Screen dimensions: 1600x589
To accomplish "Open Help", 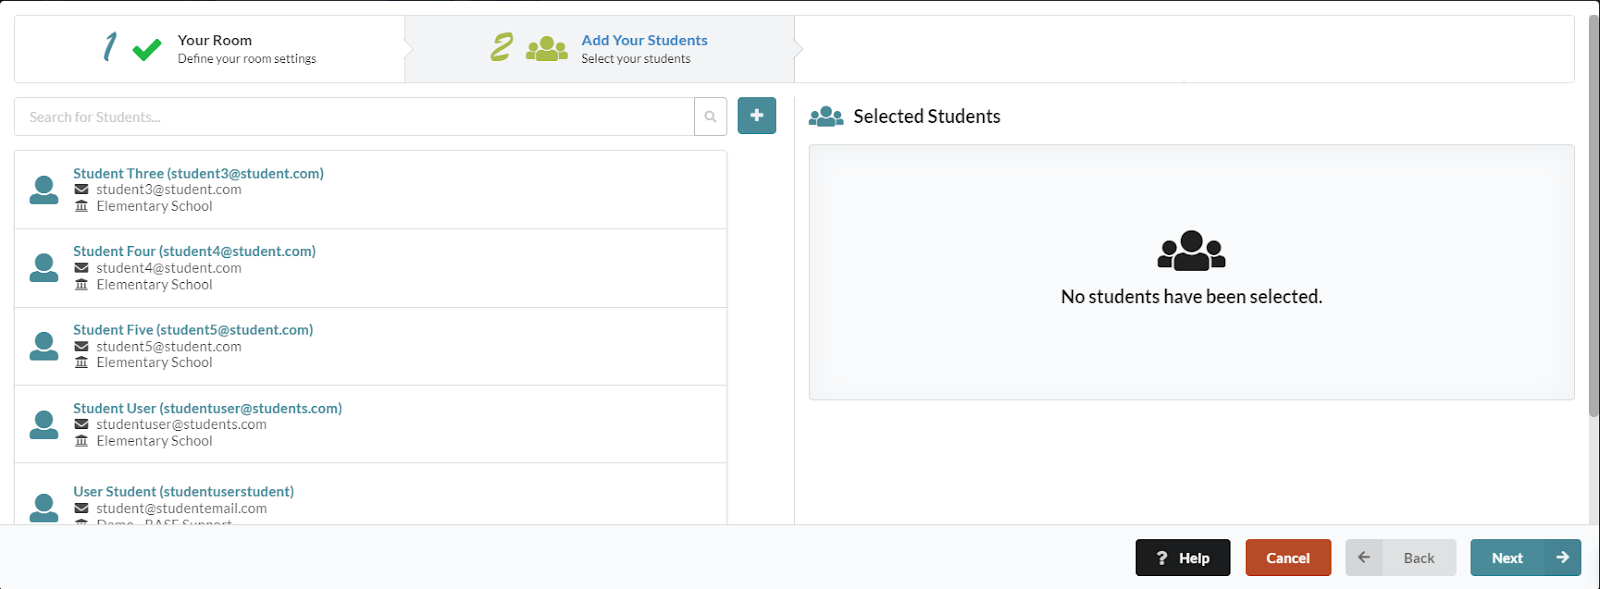I will coord(1183,558).
